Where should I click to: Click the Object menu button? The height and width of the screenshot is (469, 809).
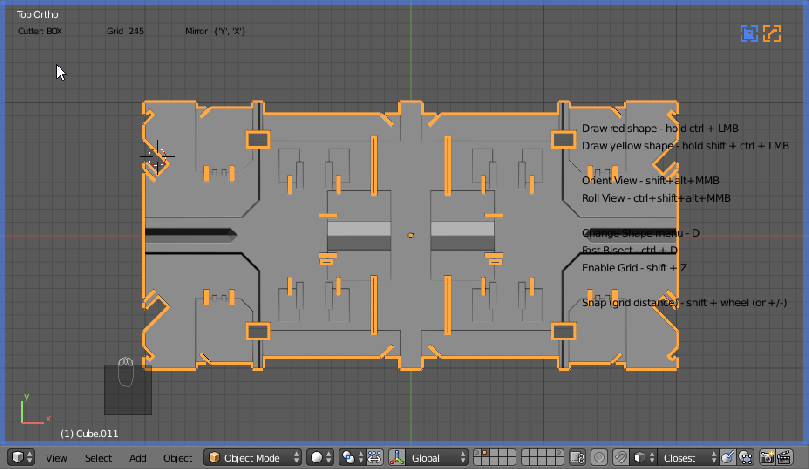tap(177, 458)
